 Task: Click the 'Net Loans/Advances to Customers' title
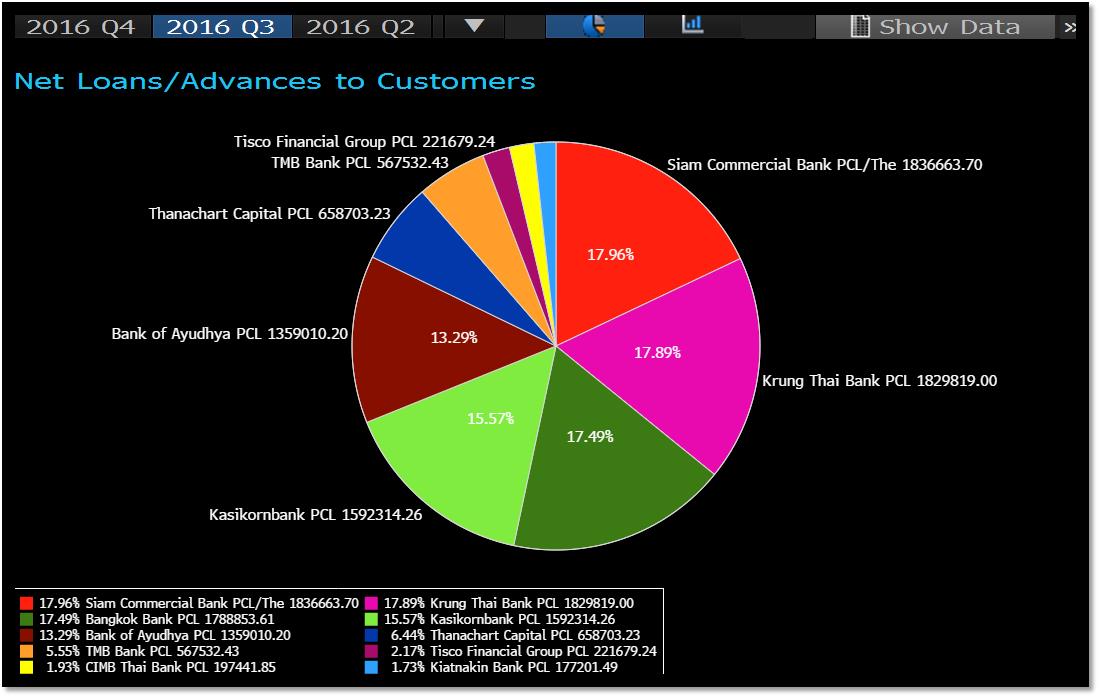(x=275, y=81)
